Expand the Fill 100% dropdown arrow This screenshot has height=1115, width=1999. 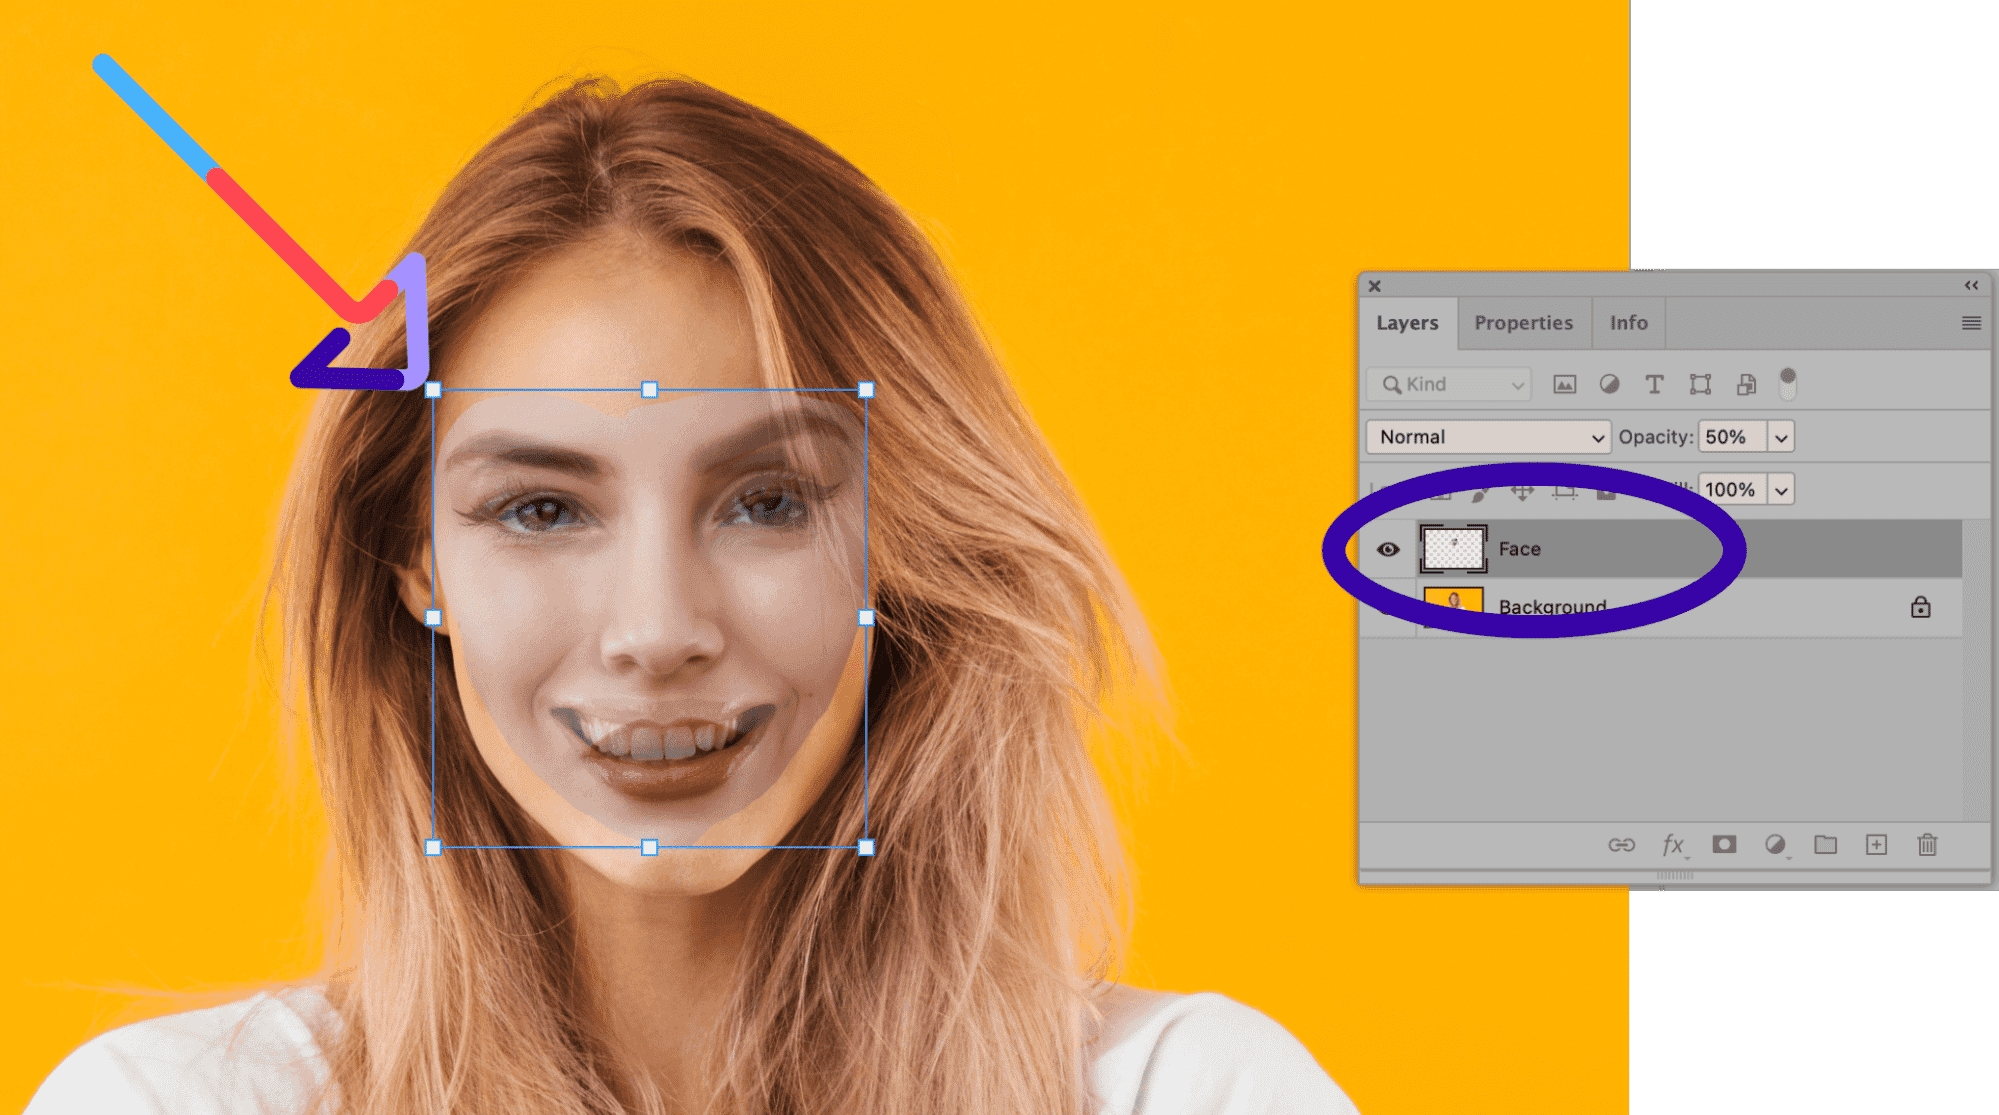point(1781,490)
